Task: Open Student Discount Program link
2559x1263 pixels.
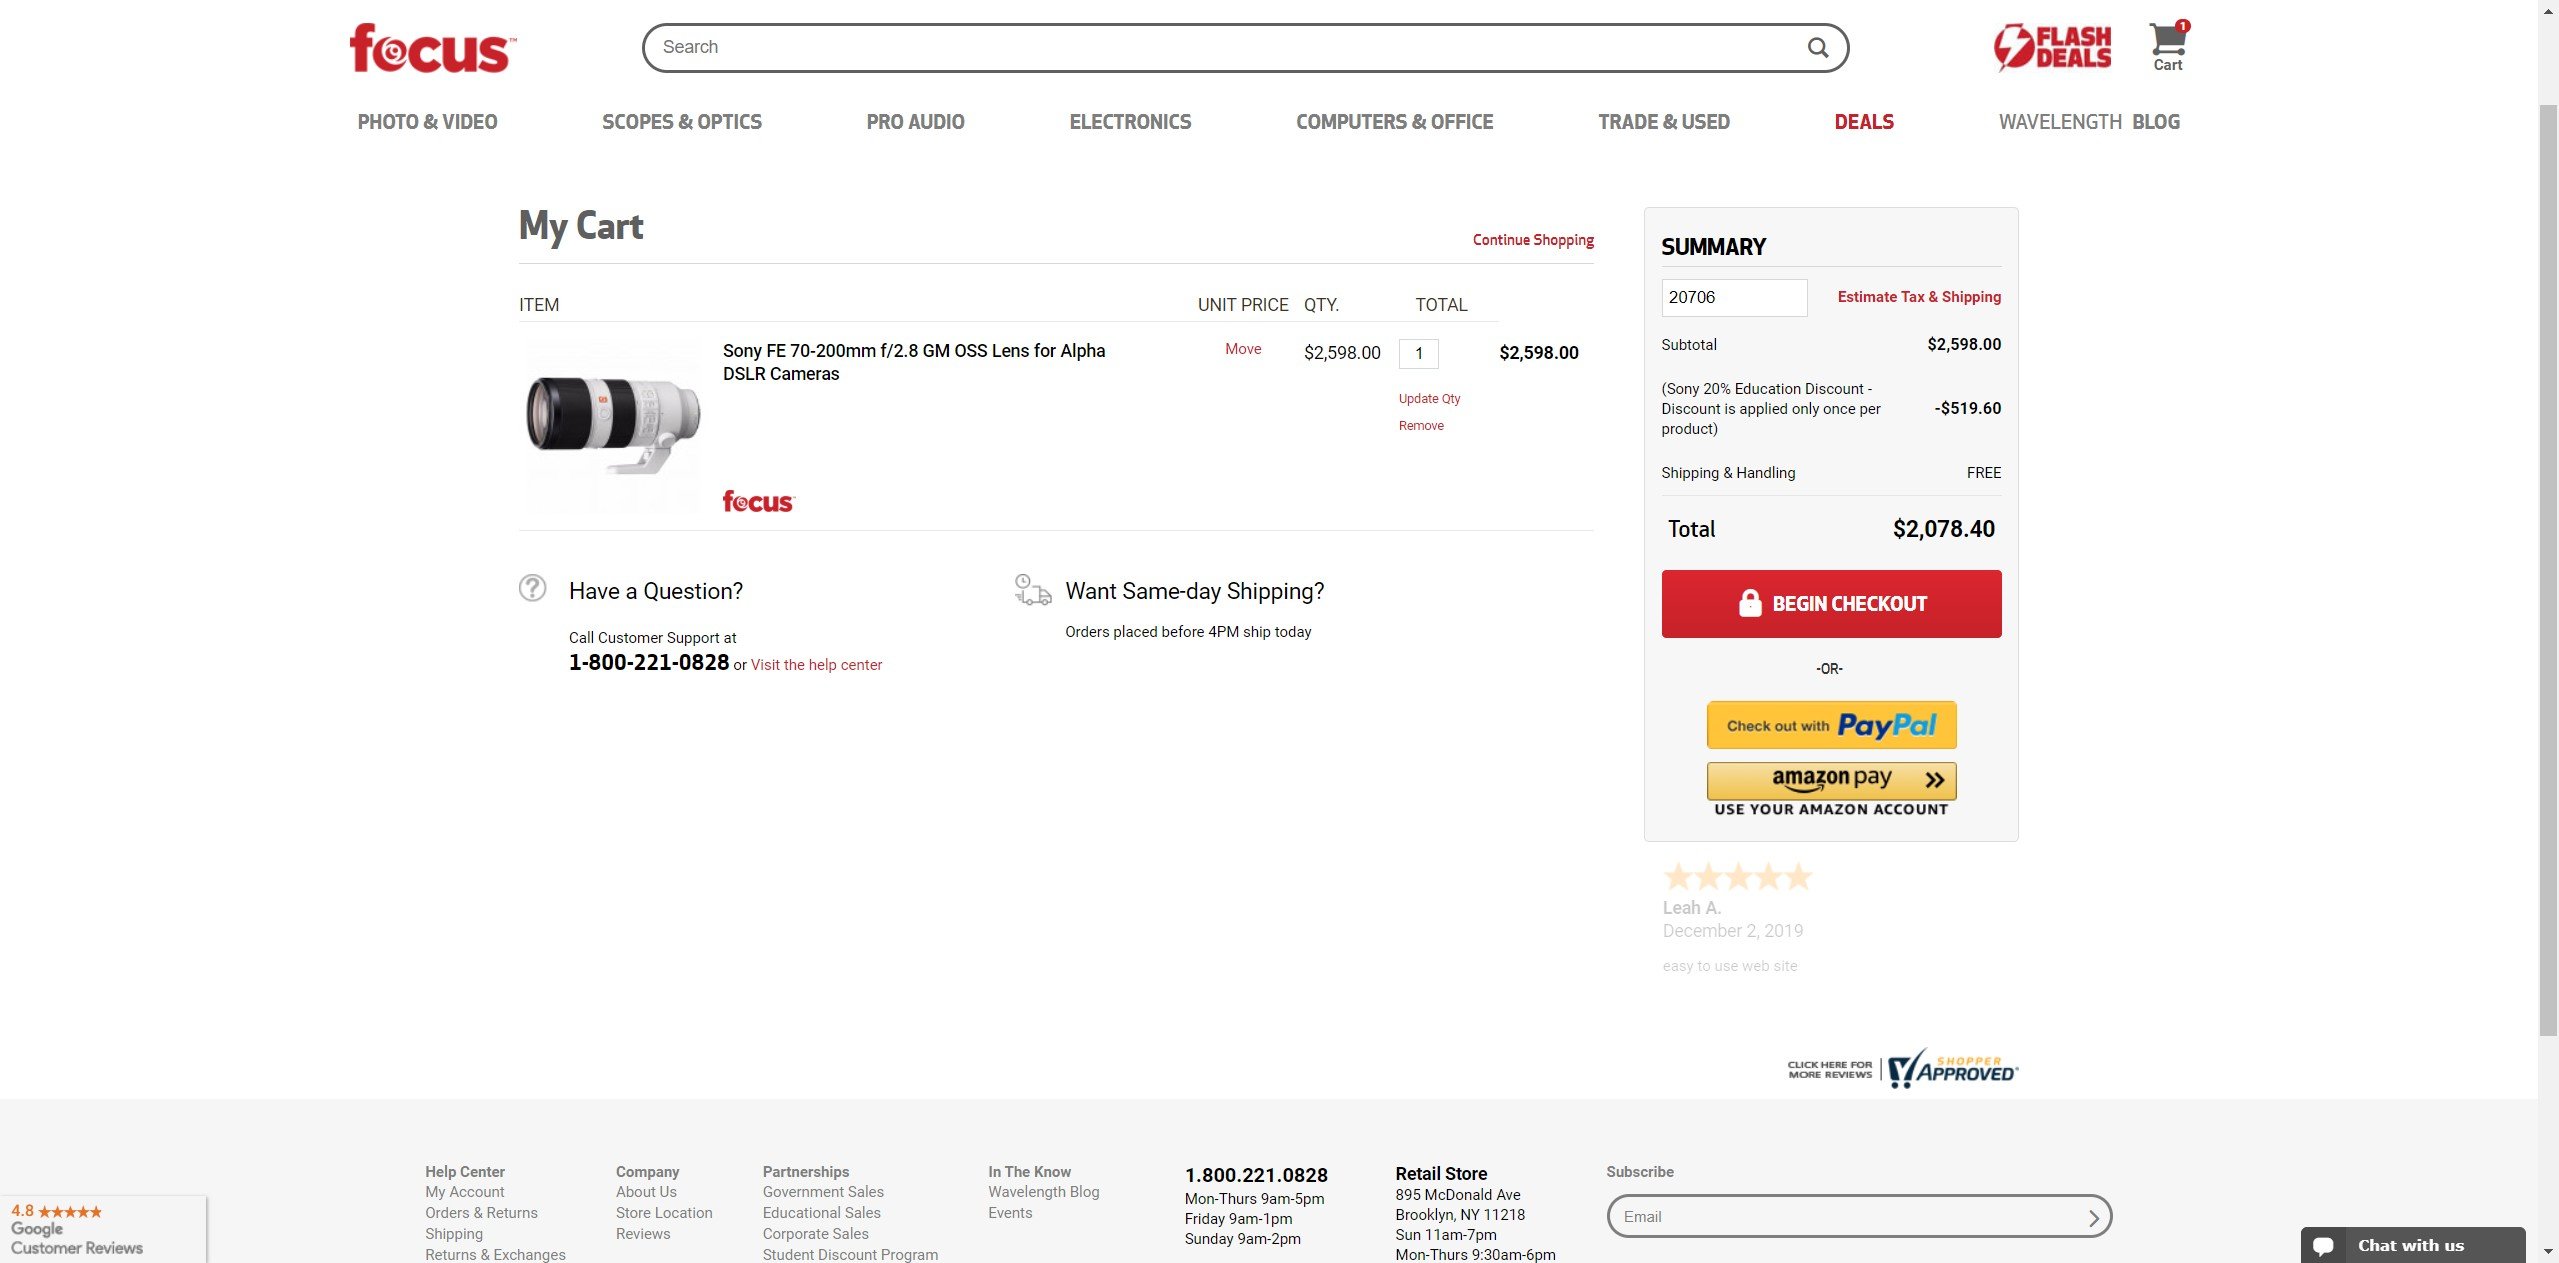Action: tap(850, 1255)
